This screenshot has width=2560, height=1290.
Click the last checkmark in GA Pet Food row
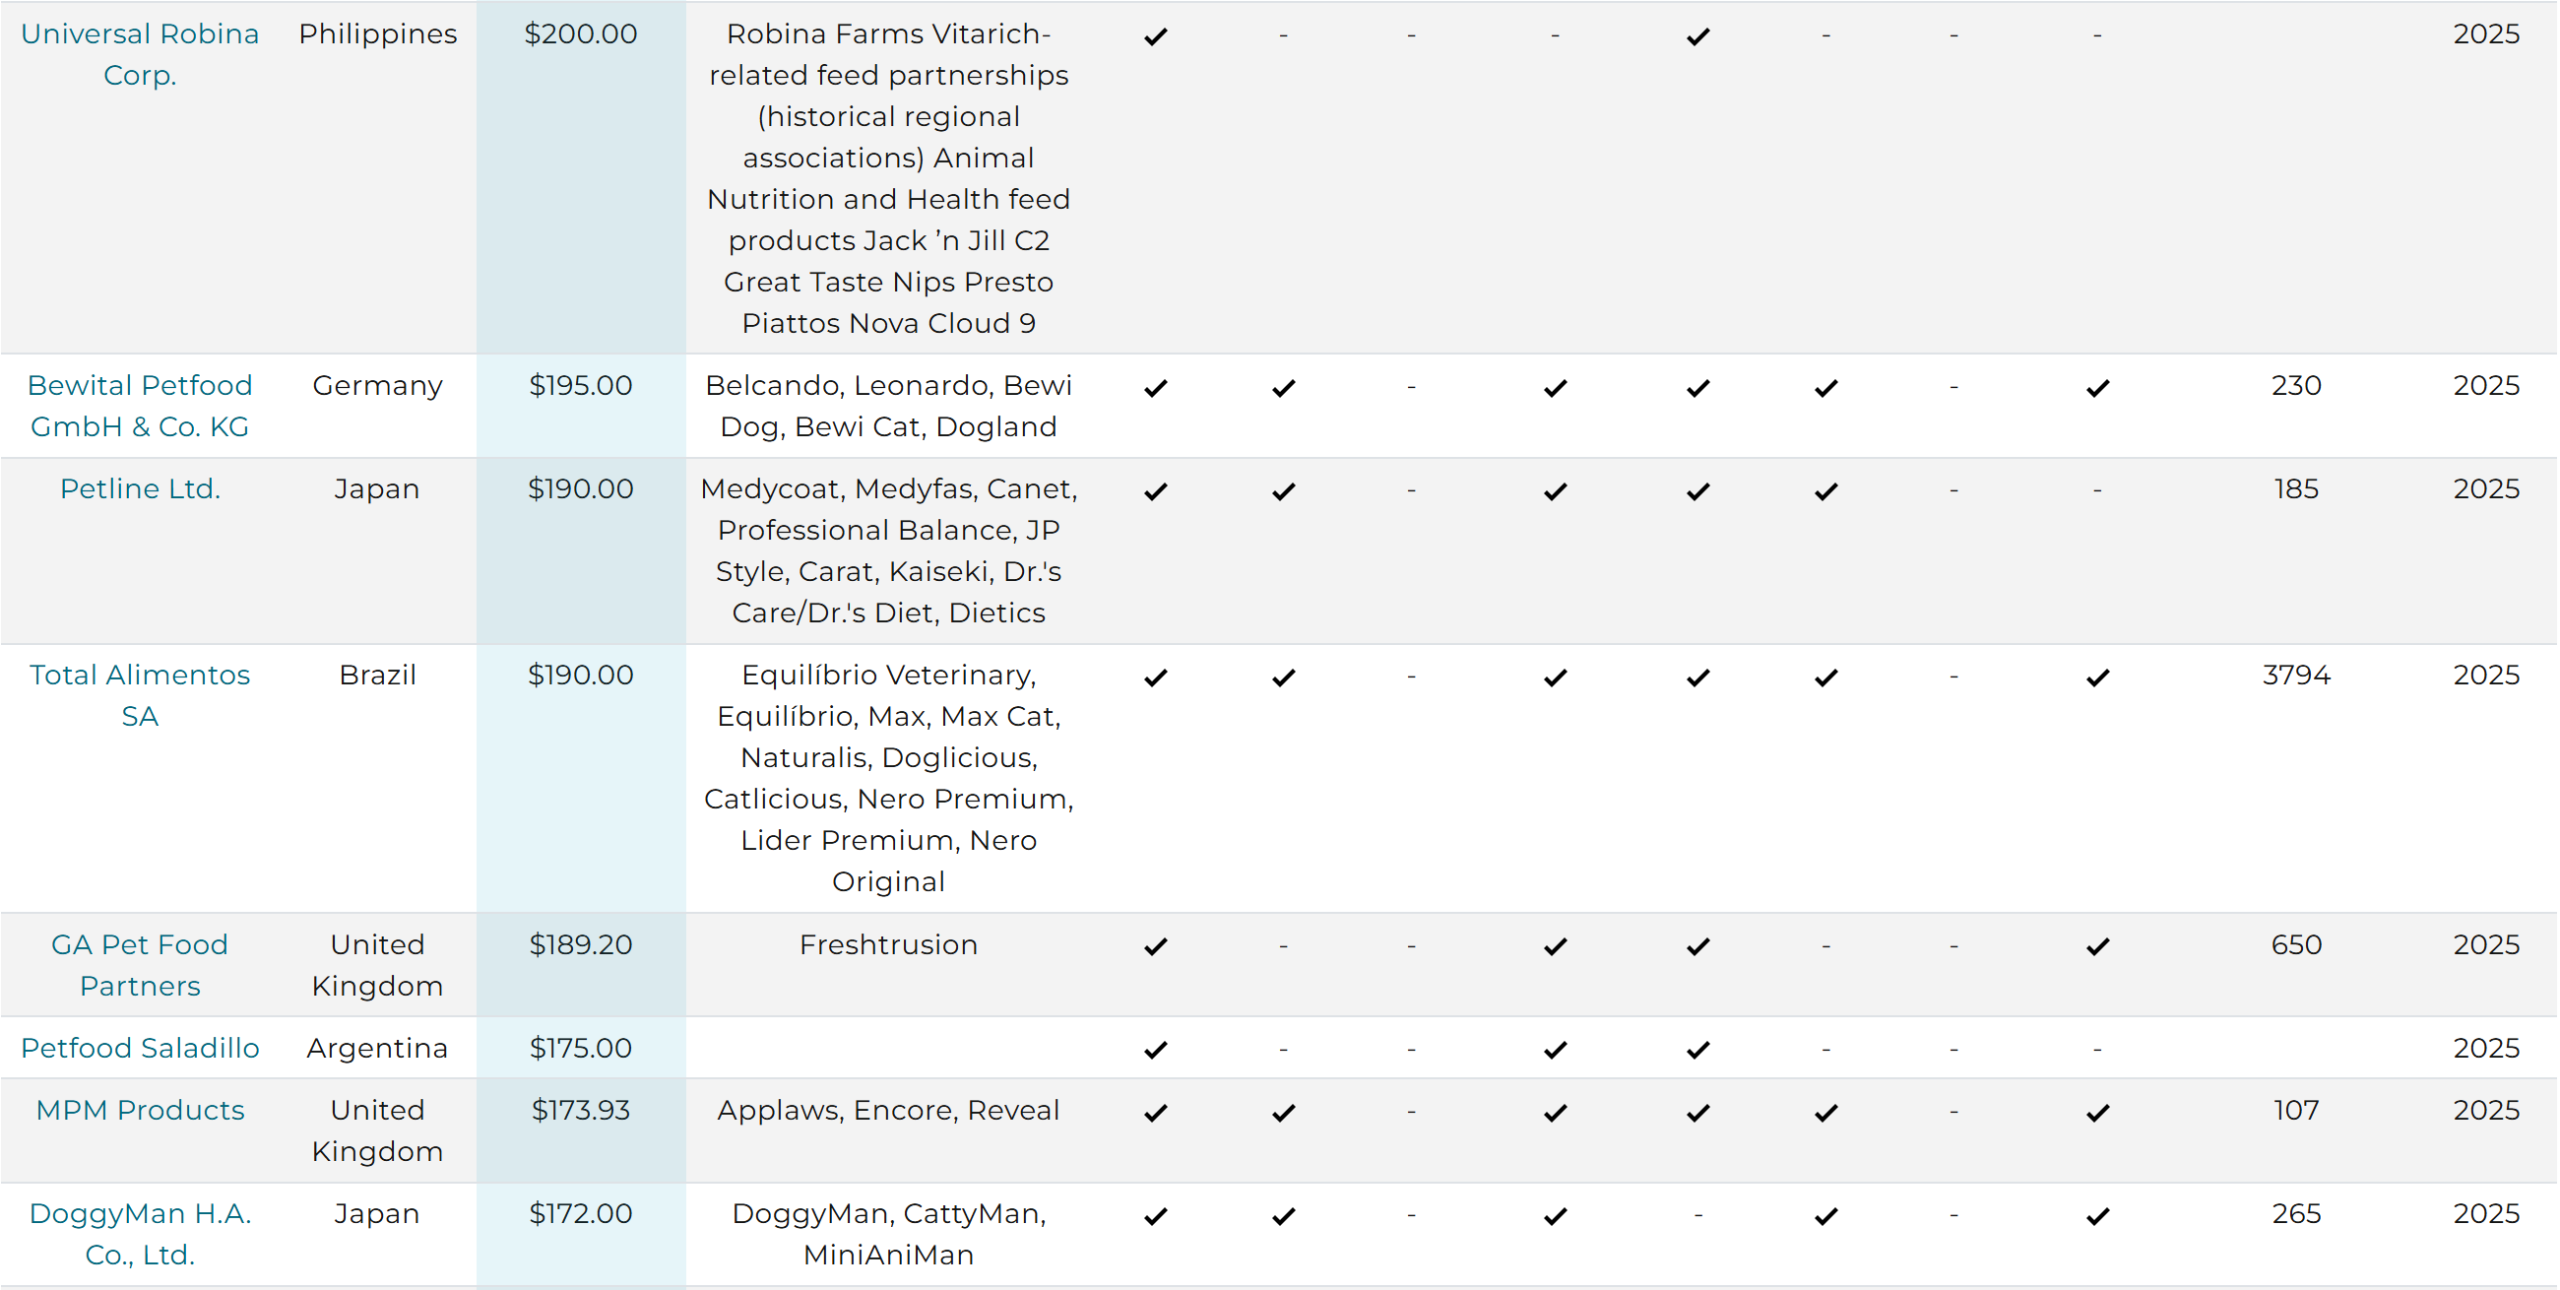pyautogui.click(x=2098, y=947)
